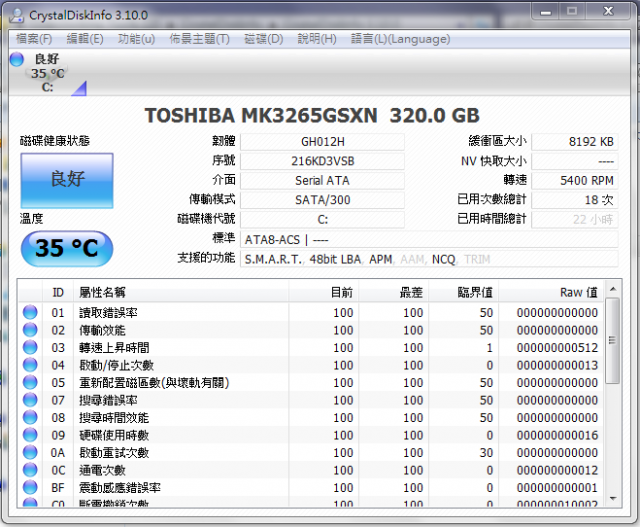
Task: Click status orb for attribute BF 震動感應錯誤率
Action: [30, 488]
